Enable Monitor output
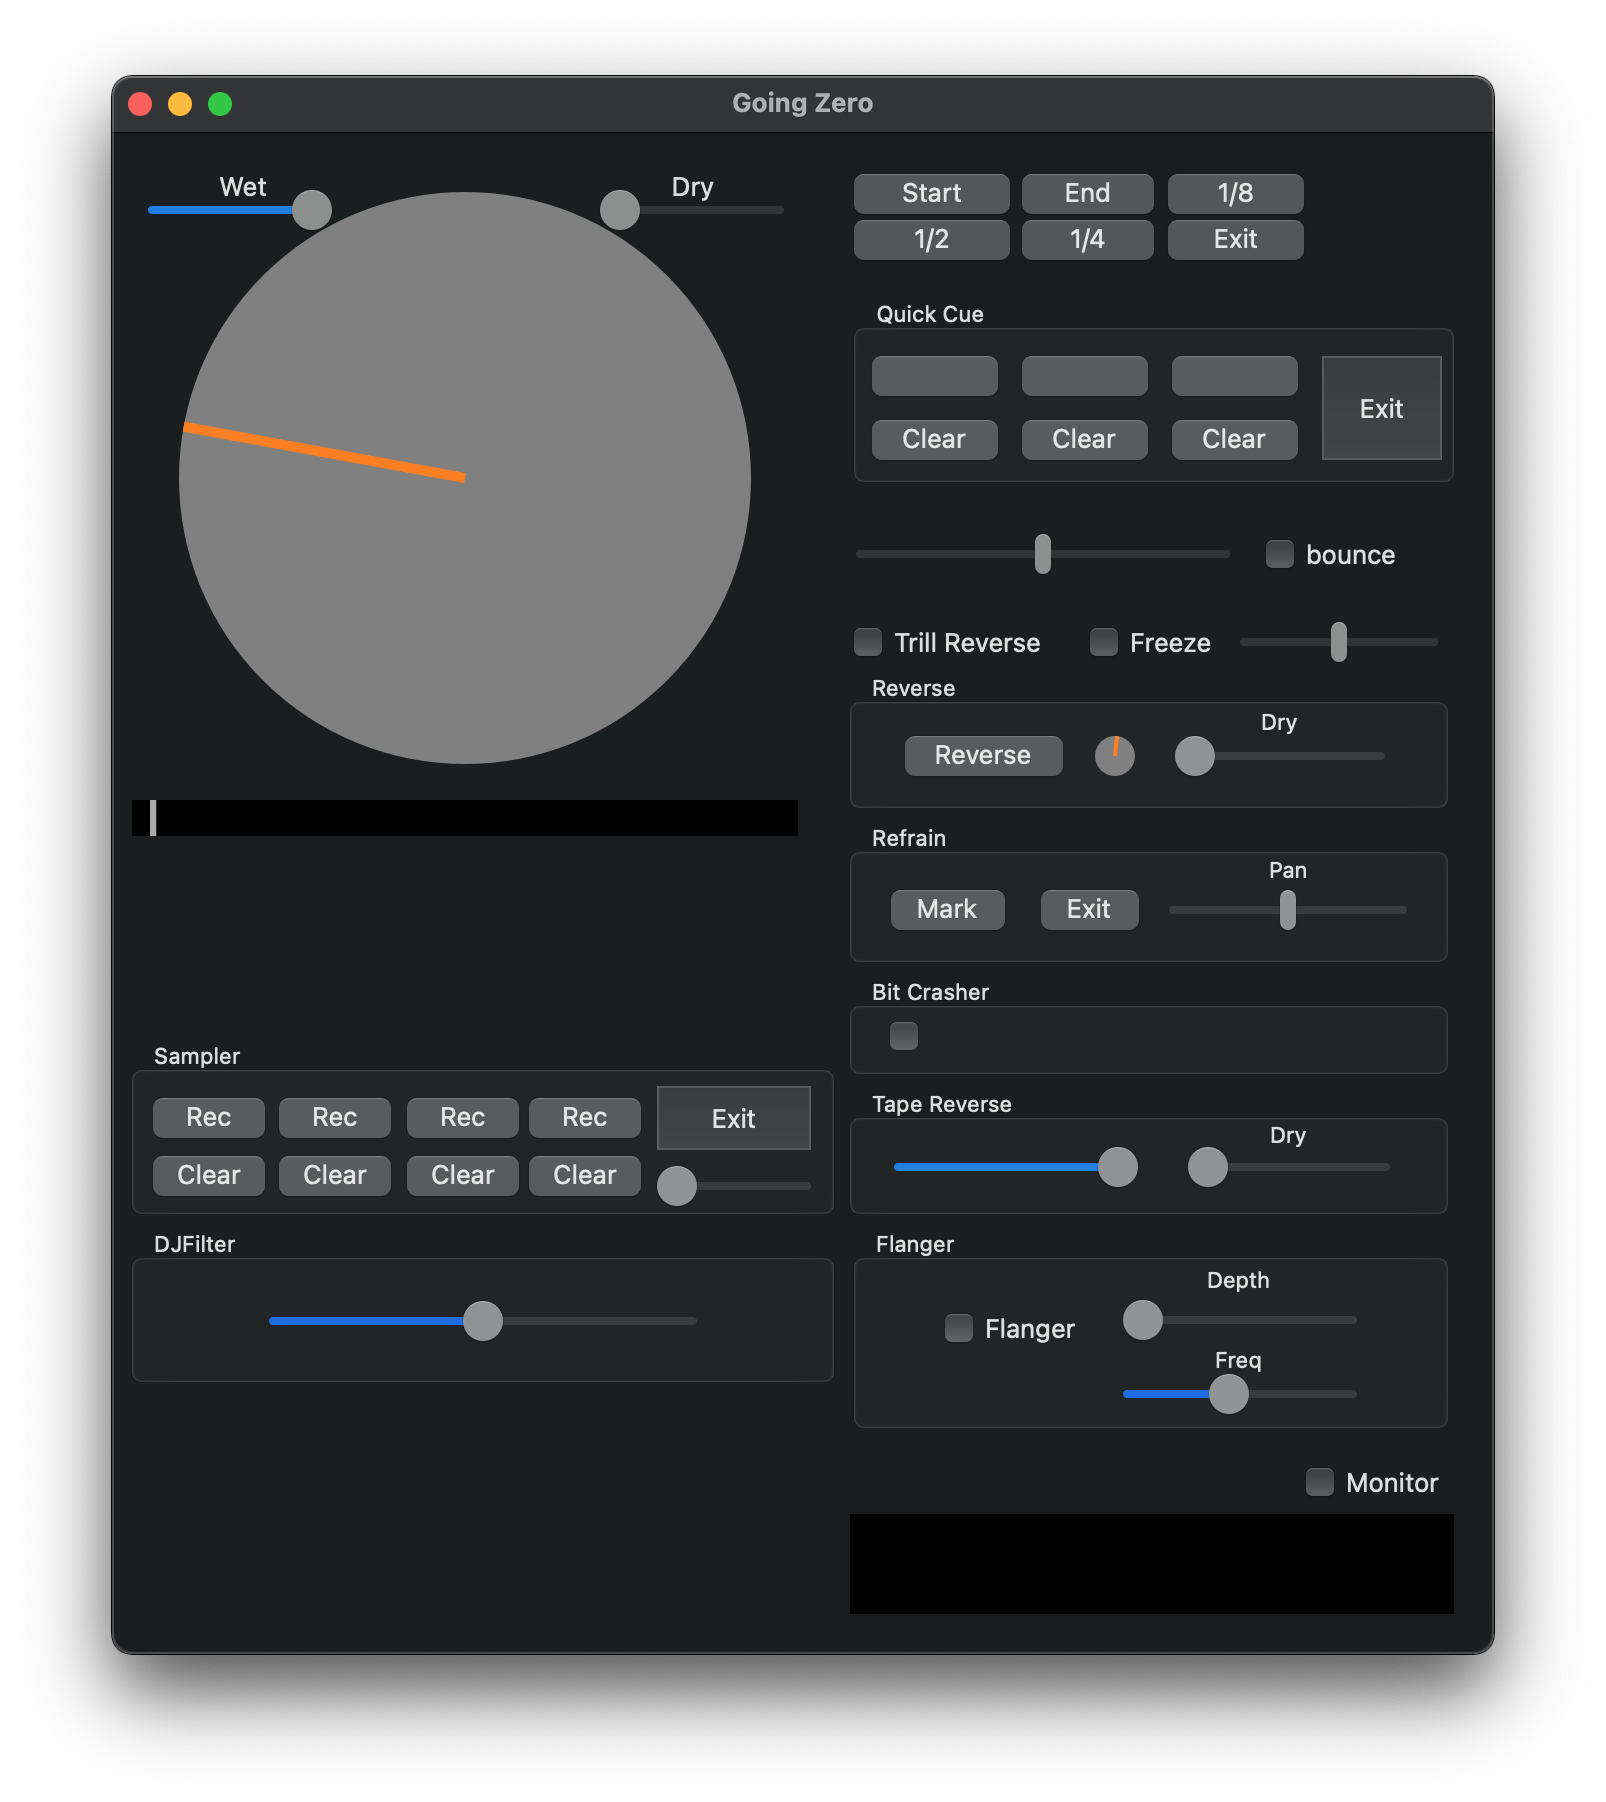The height and width of the screenshot is (1802, 1606). 1318,1482
